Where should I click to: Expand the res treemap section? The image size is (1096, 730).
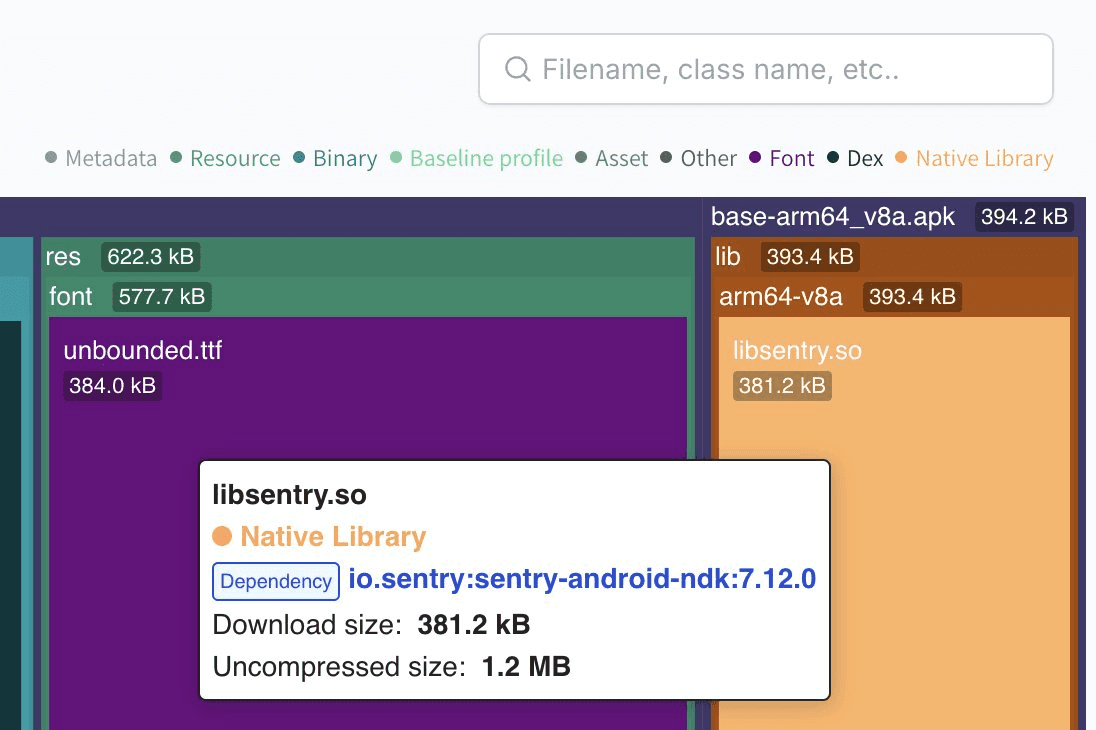click(x=64, y=257)
